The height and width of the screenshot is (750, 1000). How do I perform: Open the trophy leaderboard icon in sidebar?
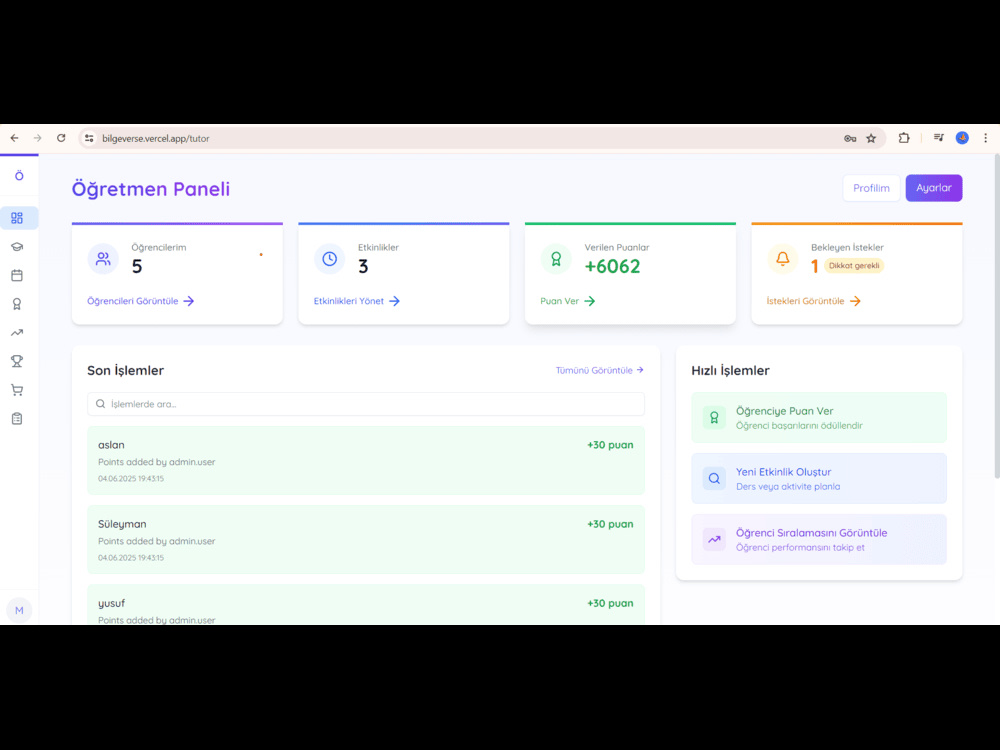click(x=17, y=362)
